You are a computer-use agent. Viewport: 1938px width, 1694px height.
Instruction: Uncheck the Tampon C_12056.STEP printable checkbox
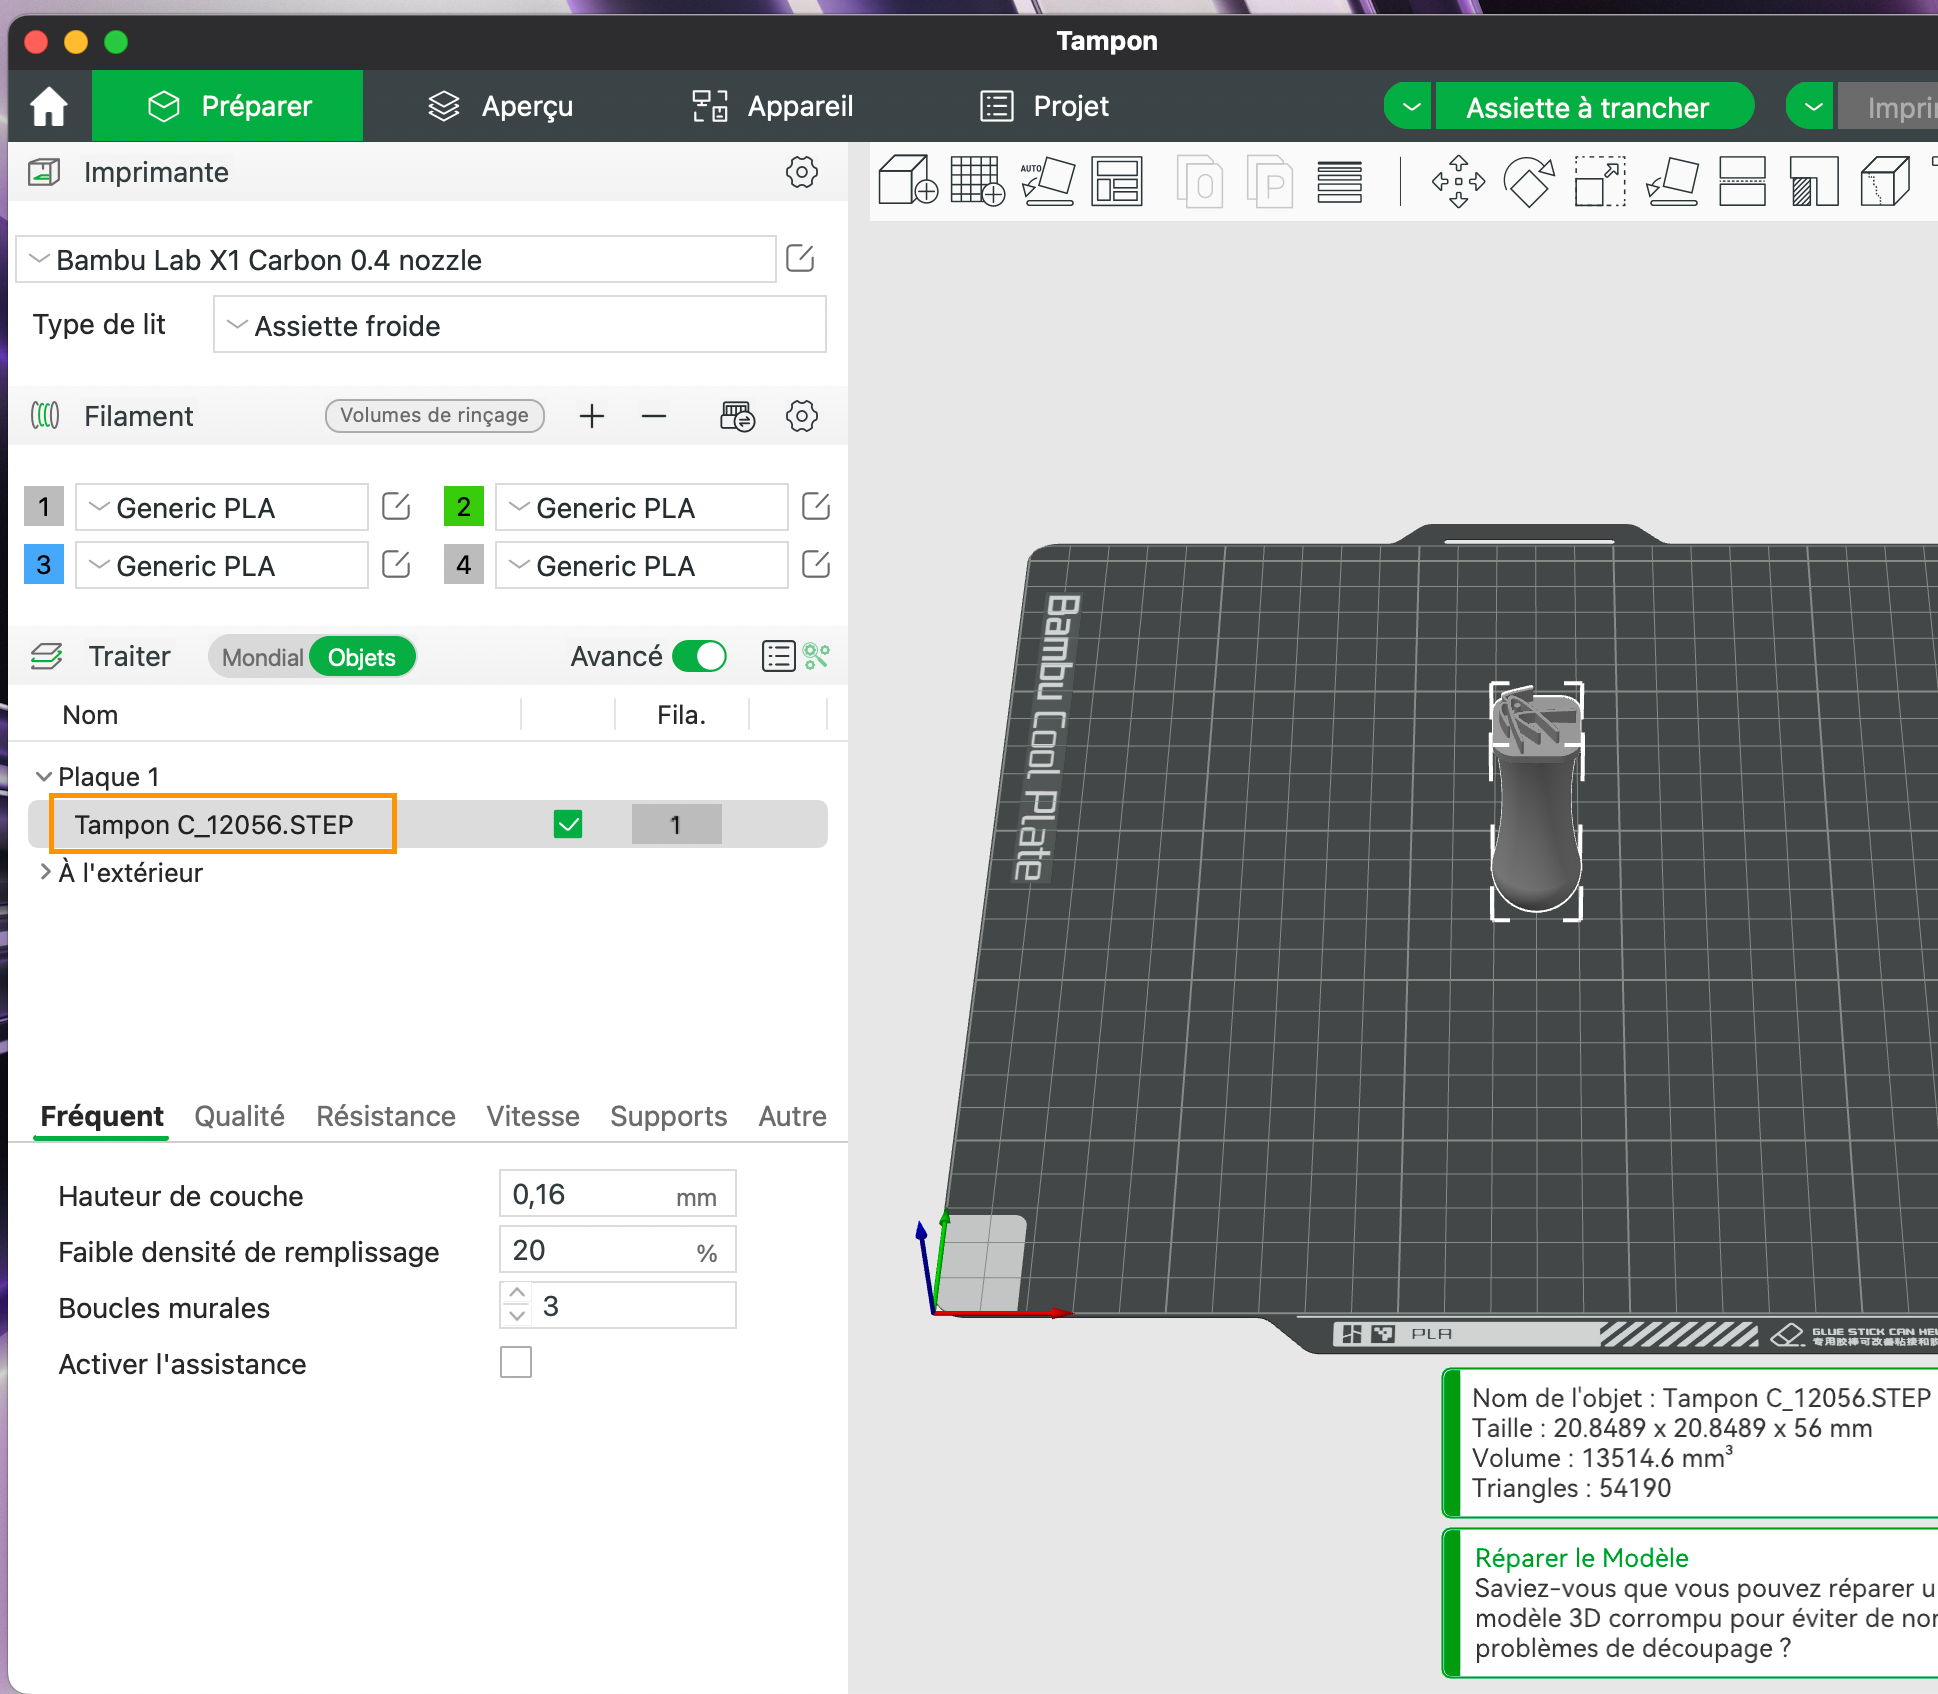[x=568, y=824]
